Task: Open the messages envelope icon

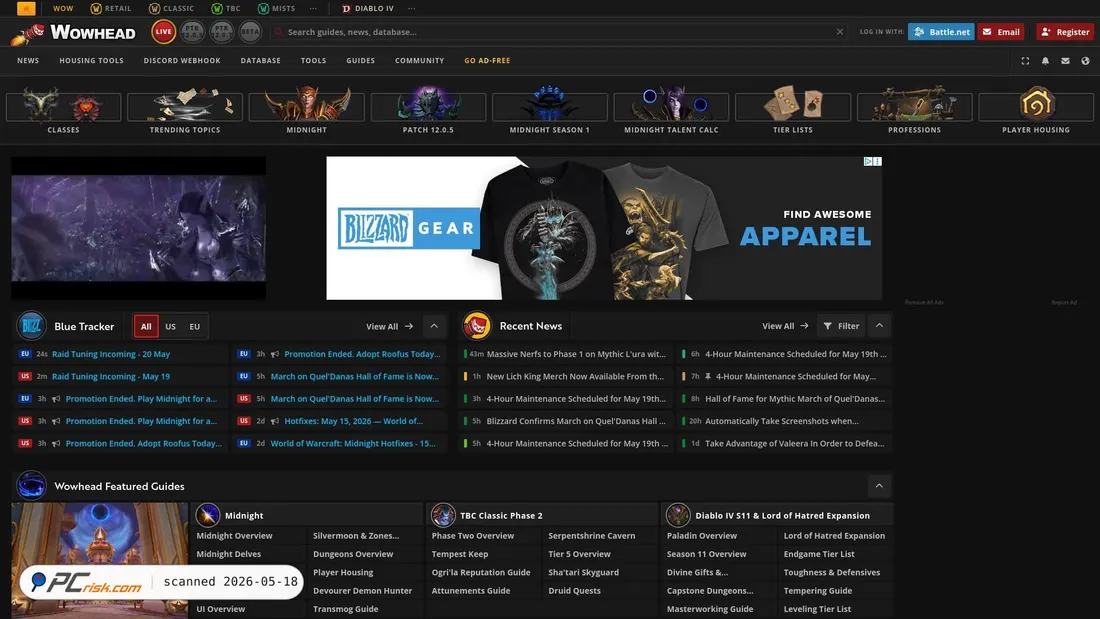Action: [x=1065, y=61]
